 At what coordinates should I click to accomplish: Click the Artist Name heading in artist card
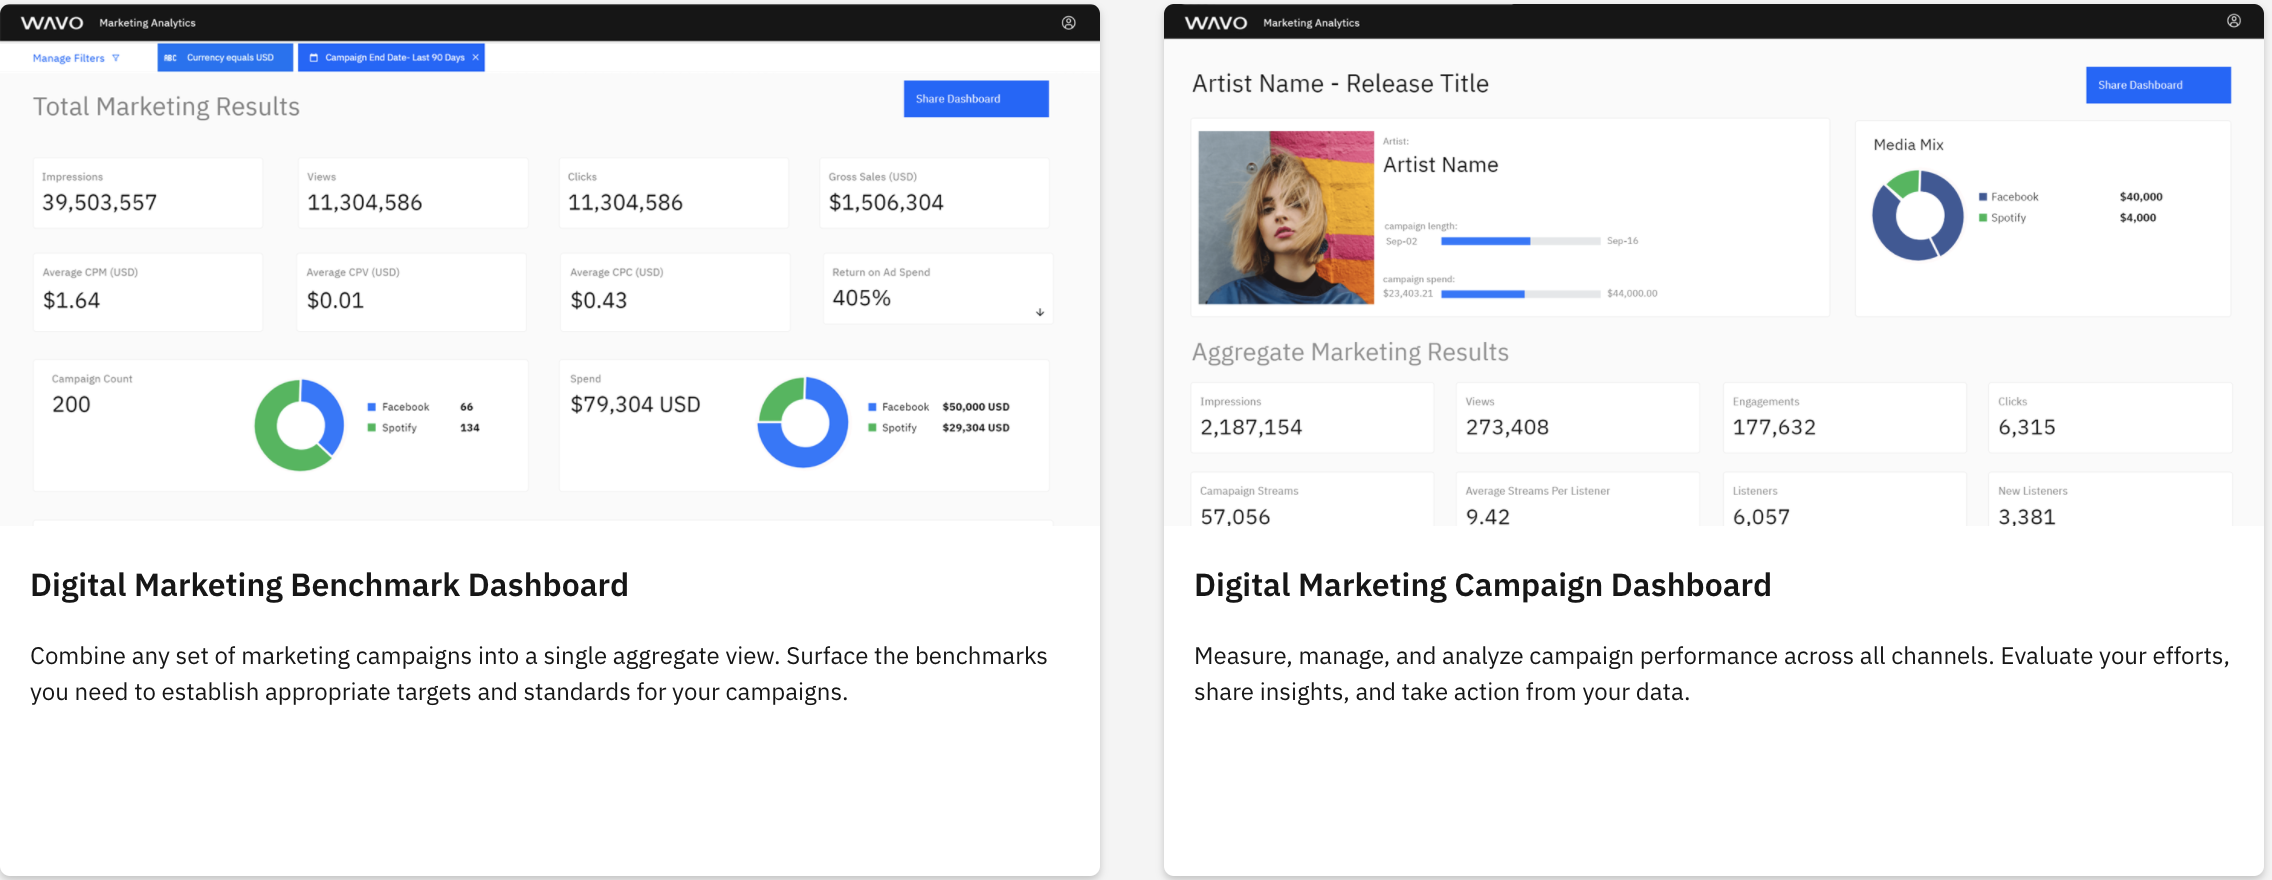[x=1440, y=165]
